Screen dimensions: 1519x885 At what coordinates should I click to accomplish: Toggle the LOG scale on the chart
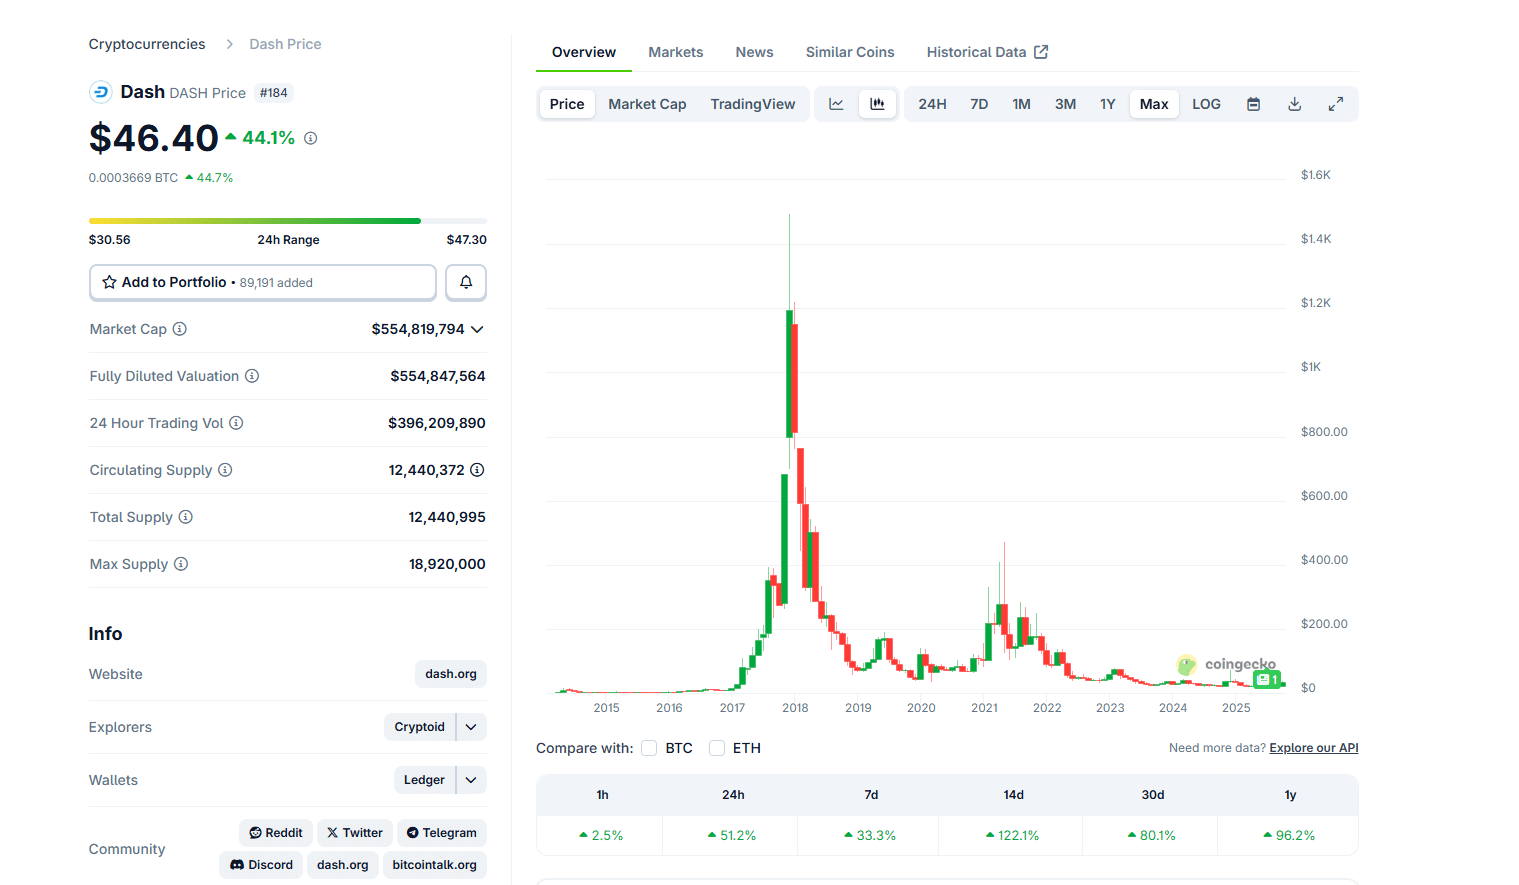[x=1205, y=103]
